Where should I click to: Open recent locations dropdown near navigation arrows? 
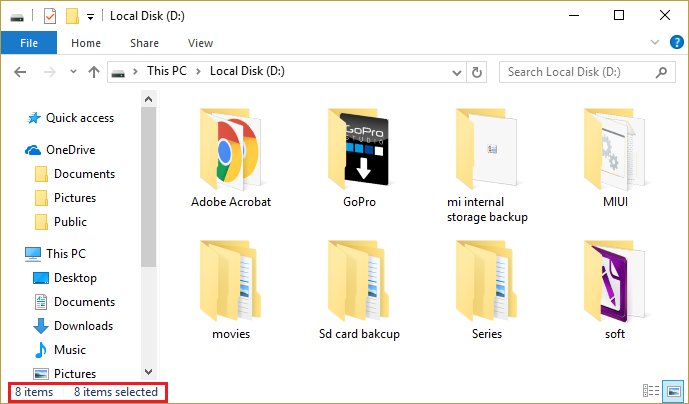74,72
